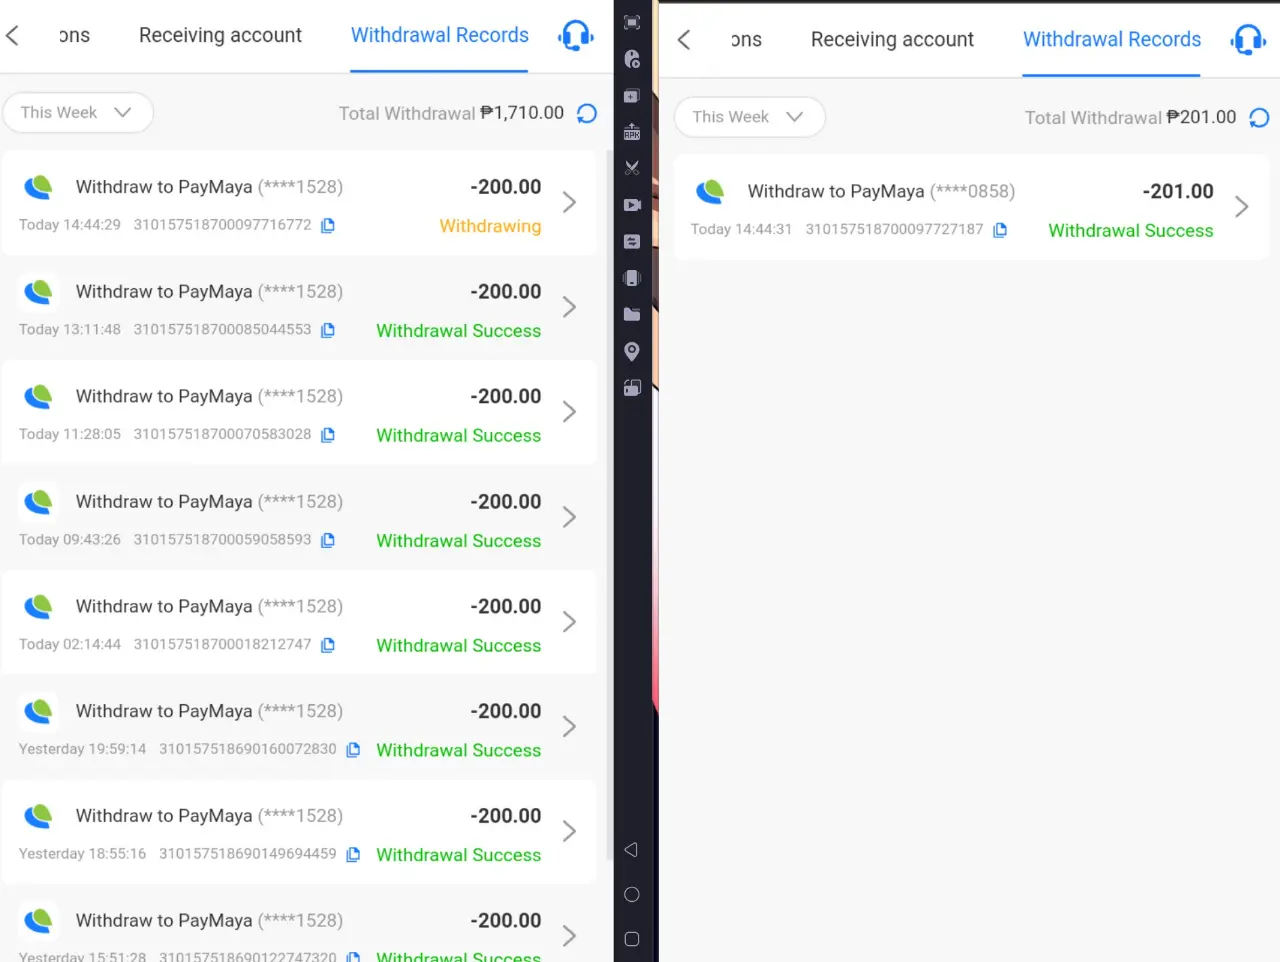The height and width of the screenshot is (962, 1280).
Task: Click the Today 02:14:44 timestamp
Action: coord(70,645)
